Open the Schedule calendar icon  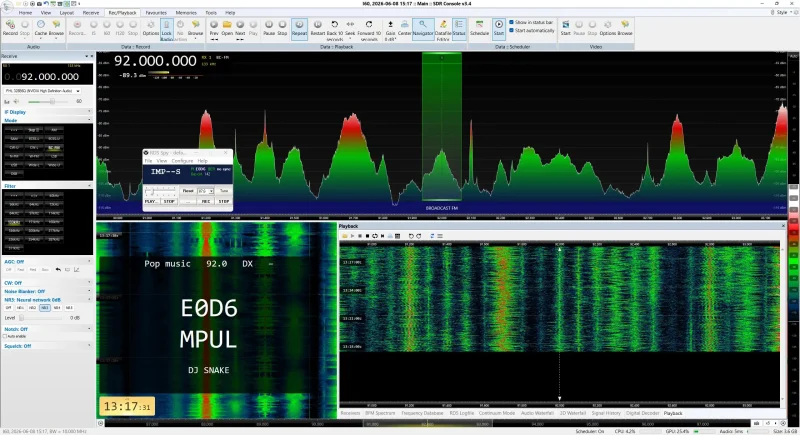tap(479, 28)
